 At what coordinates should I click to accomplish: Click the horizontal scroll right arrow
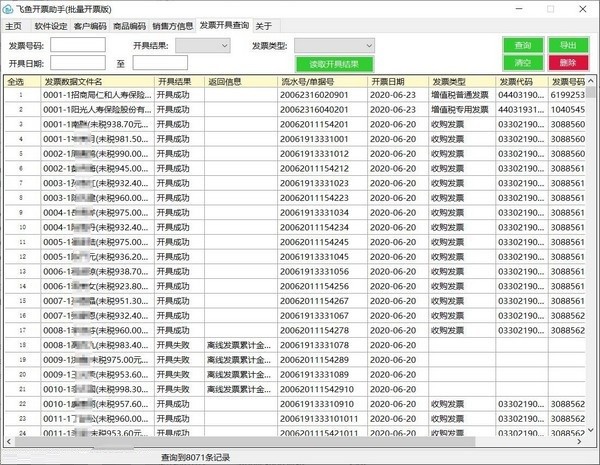click(x=579, y=442)
